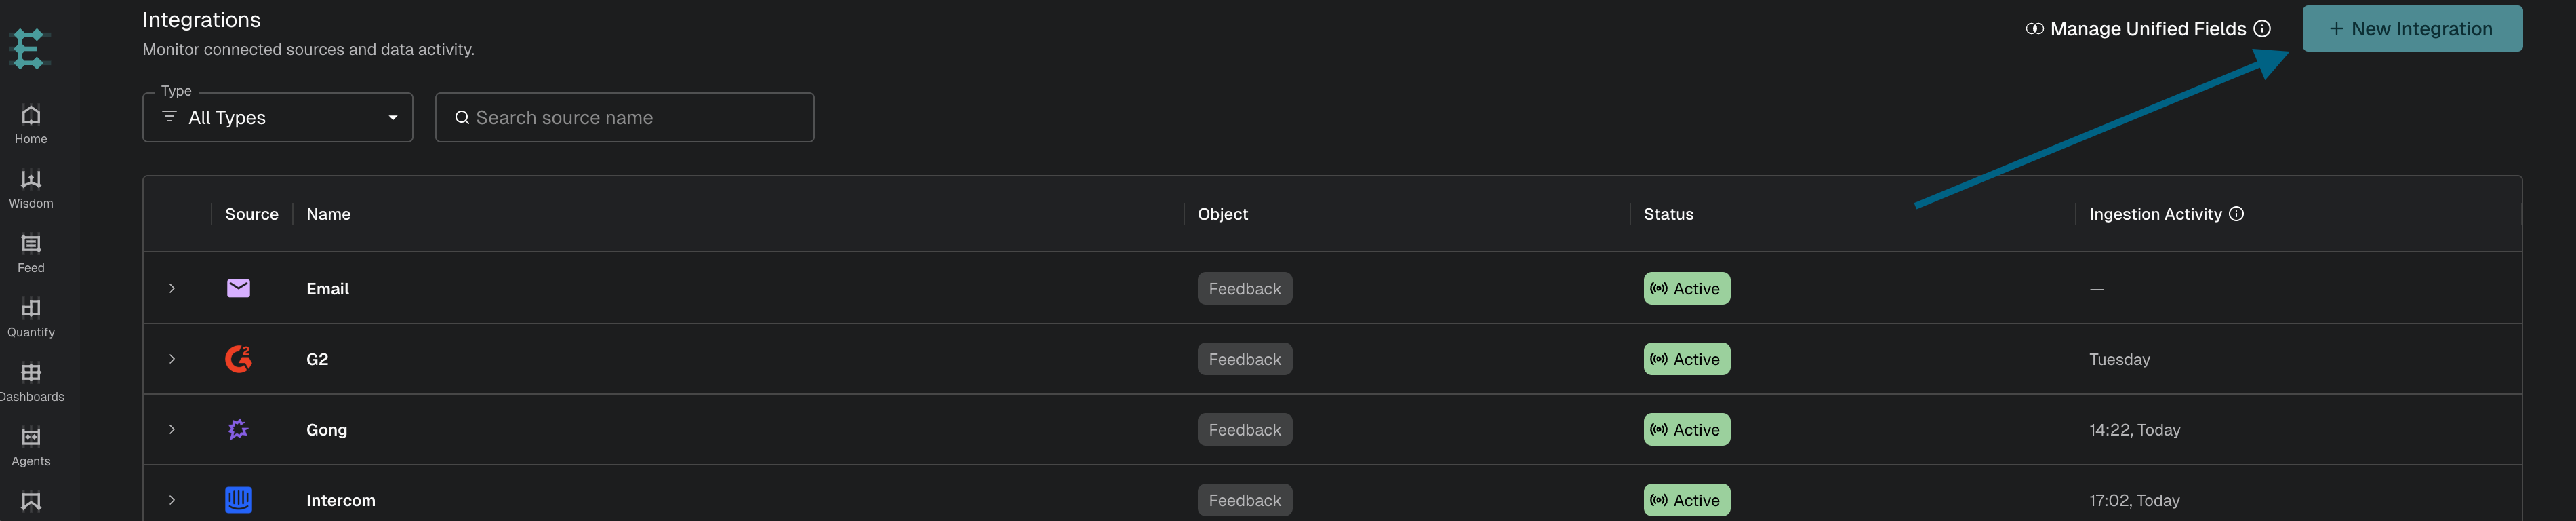
Task: Expand the Intercom integration row
Action: [x=172, y=500]
